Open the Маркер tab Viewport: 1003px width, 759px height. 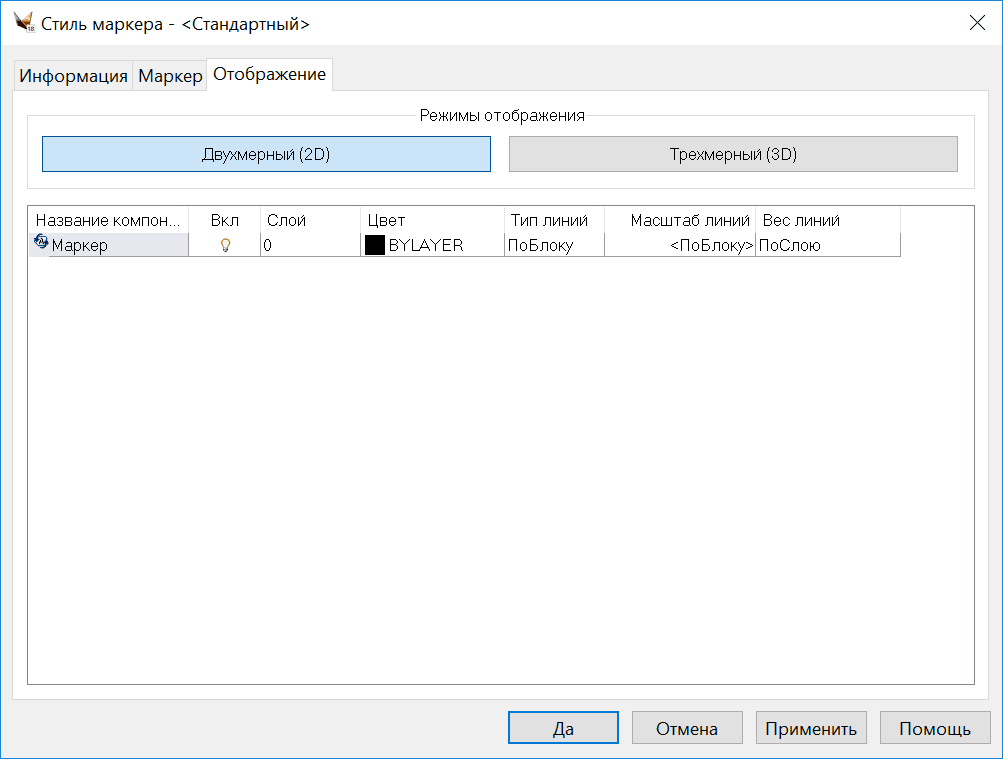point(170,76)
